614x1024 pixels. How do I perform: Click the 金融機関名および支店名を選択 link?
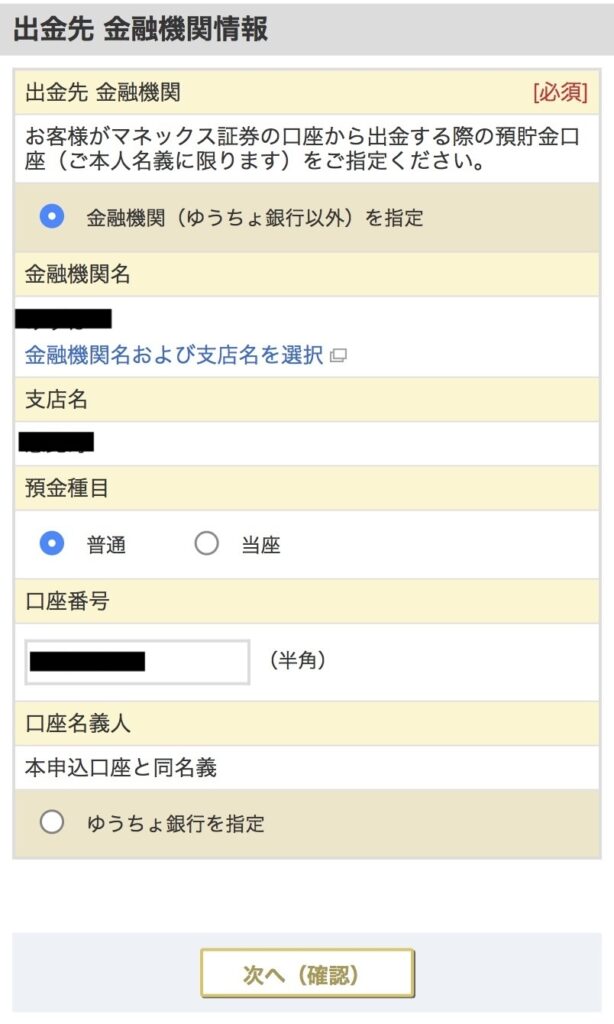pos(174,355)
